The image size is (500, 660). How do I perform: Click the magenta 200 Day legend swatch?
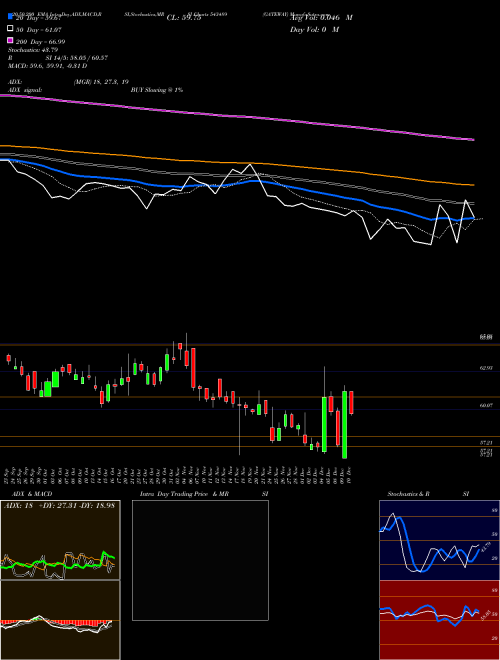point(10,41)
